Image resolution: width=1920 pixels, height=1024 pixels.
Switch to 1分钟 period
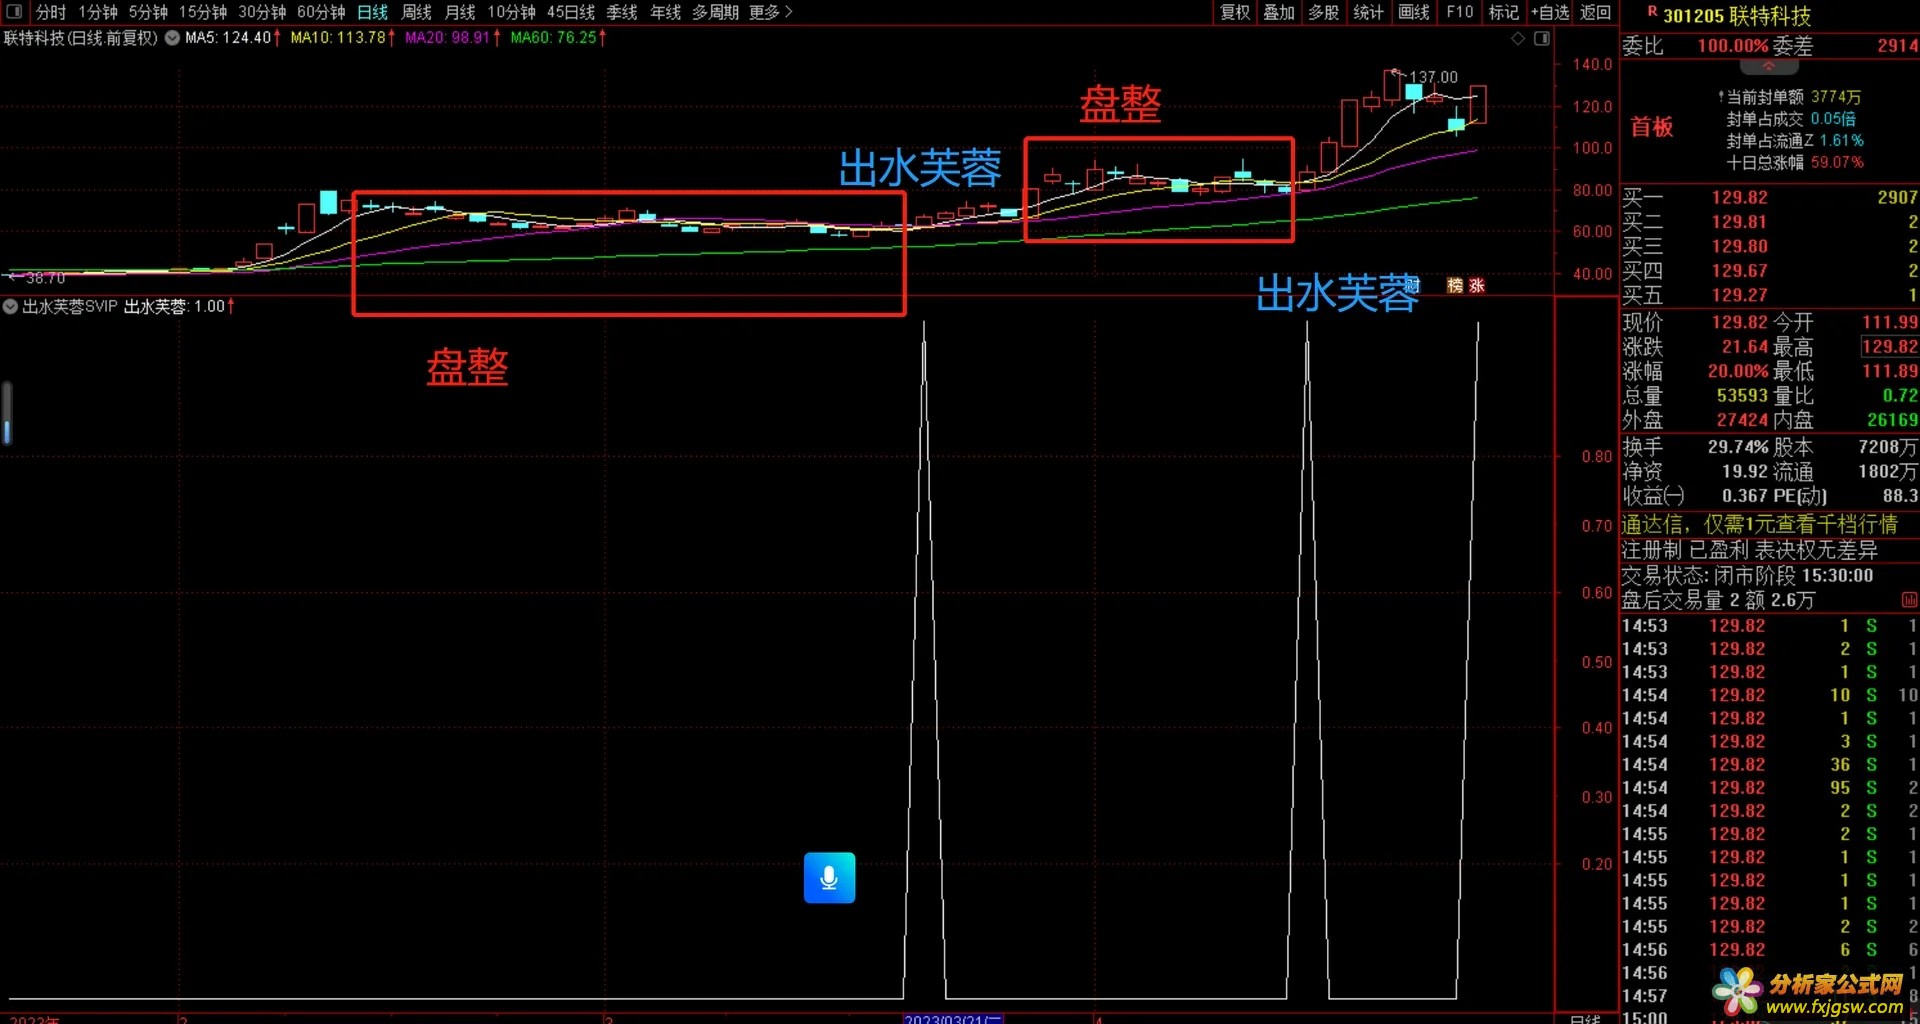point(98,12)
